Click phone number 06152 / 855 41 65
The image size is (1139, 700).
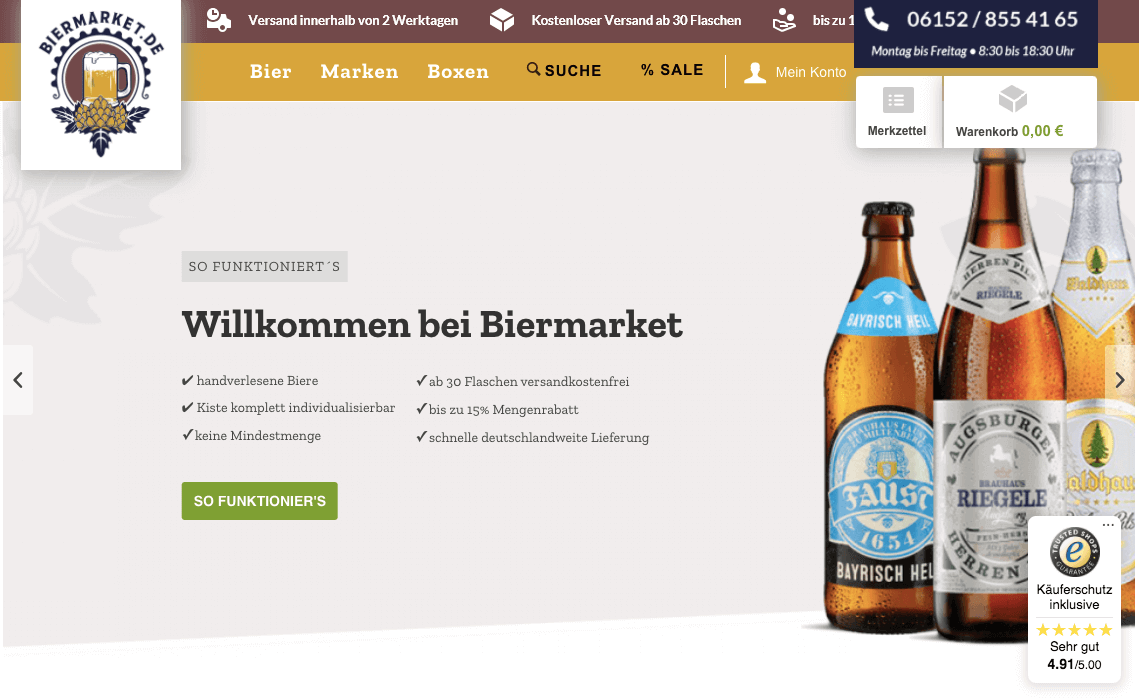pyautogui.click(x=992, y=20)
